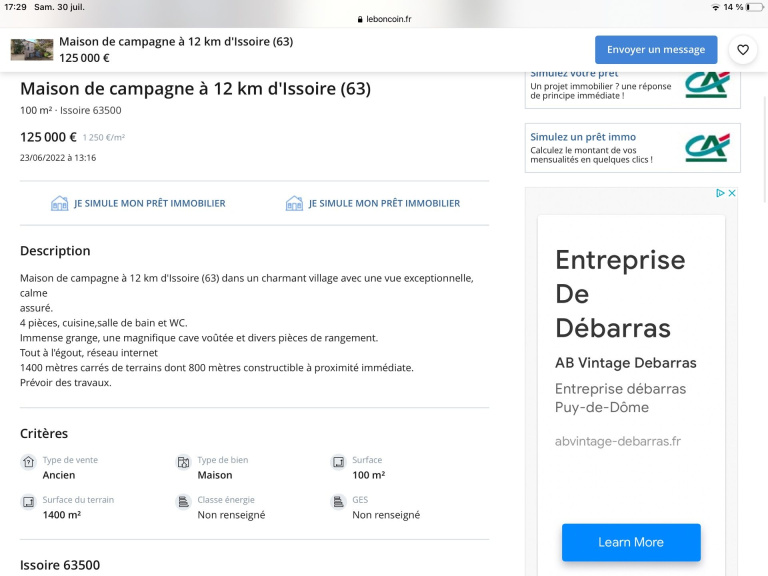Image resolution: width=768 pixels, height=576 pixels.
Task: Tap the battery indicator in the status bar
Action: 752,7
